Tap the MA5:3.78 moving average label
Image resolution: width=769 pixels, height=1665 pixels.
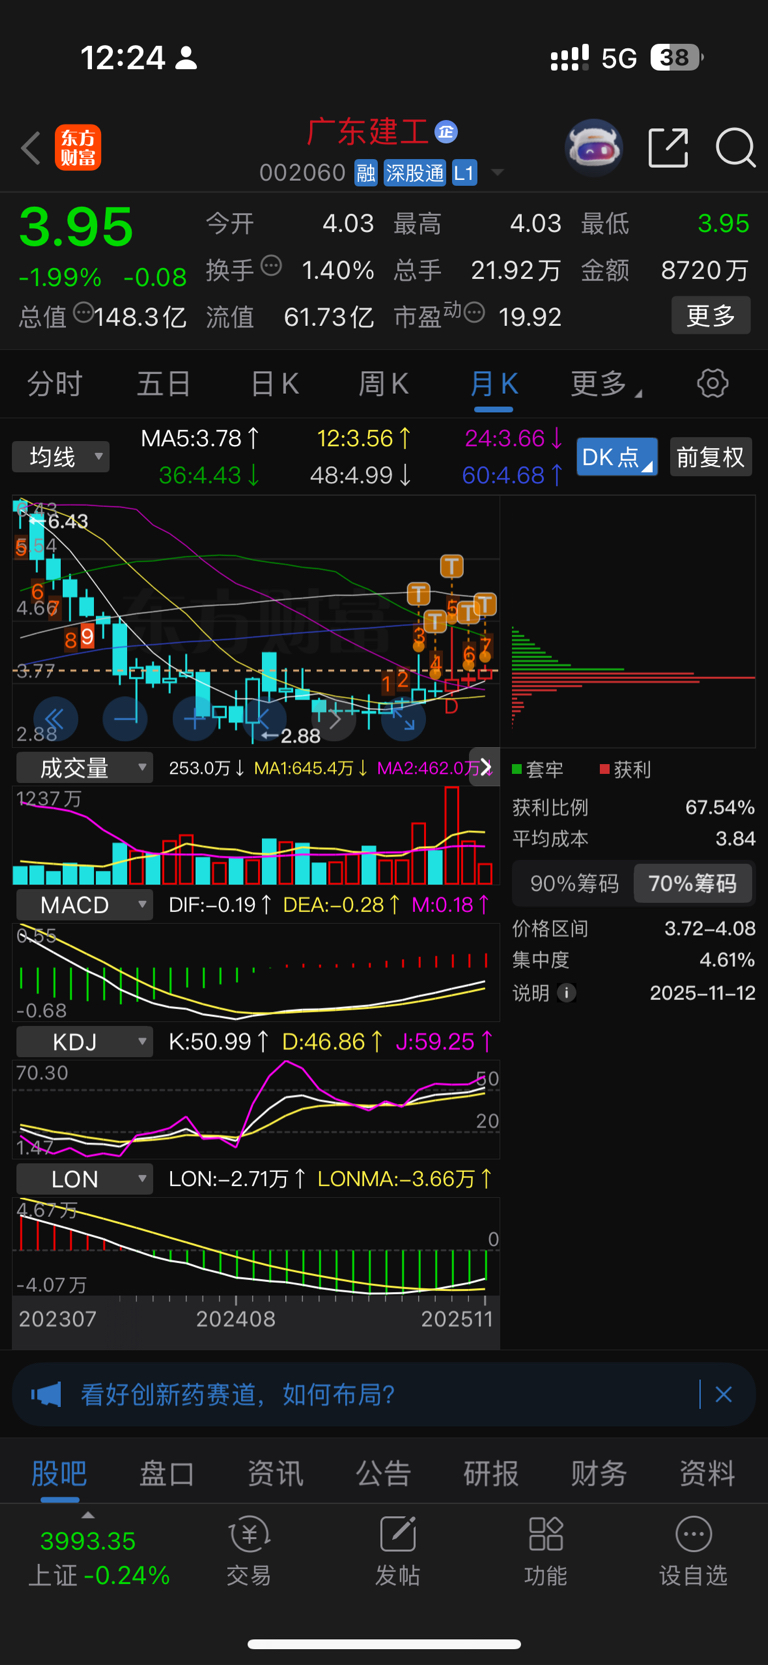pyautogui.click(x=200, y=438)
